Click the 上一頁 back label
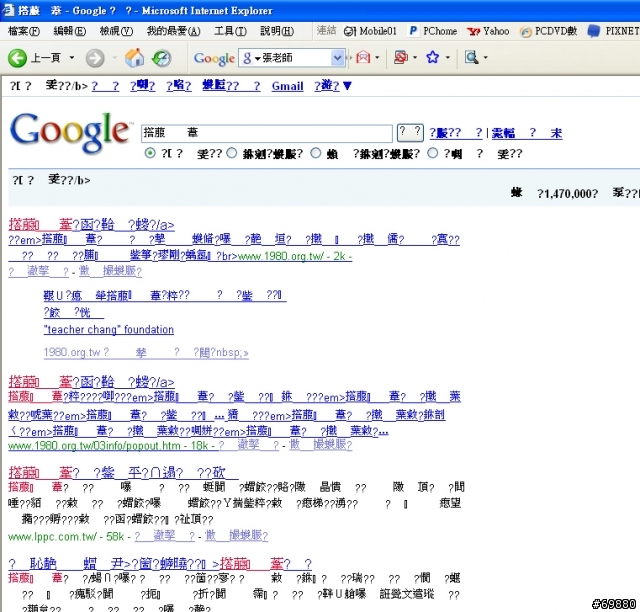Image resolution: width=640 pixels, height=612 pixels. click(x=46, y=58)
